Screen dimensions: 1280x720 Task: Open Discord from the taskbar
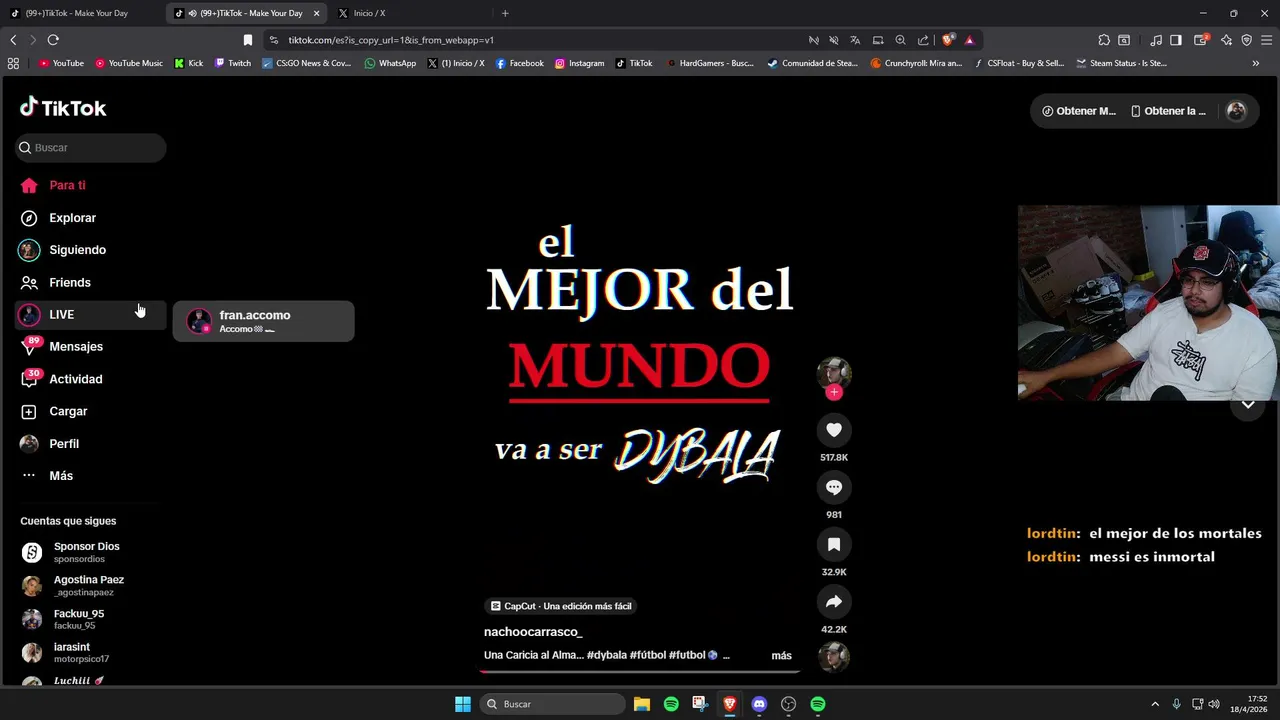[759, 704]
